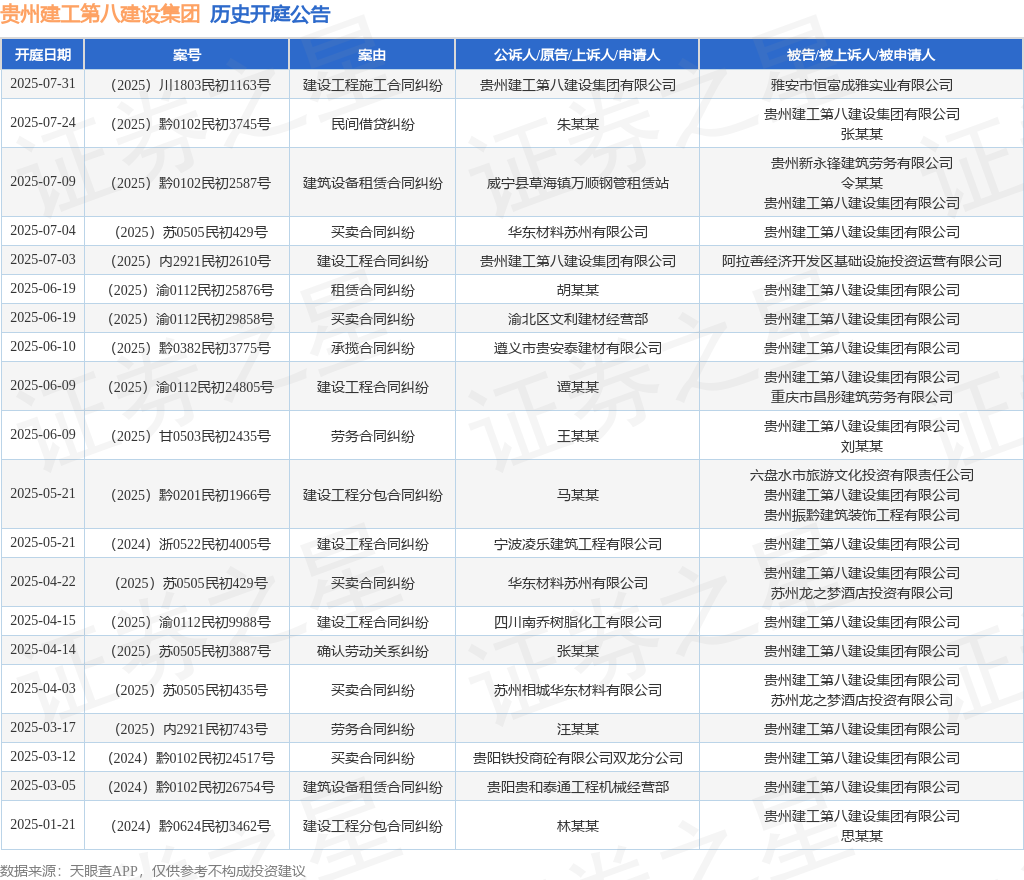Click the 被告/被上诉人/被申请人 header
Screen dimensions: 1024x880
[861, 54]
